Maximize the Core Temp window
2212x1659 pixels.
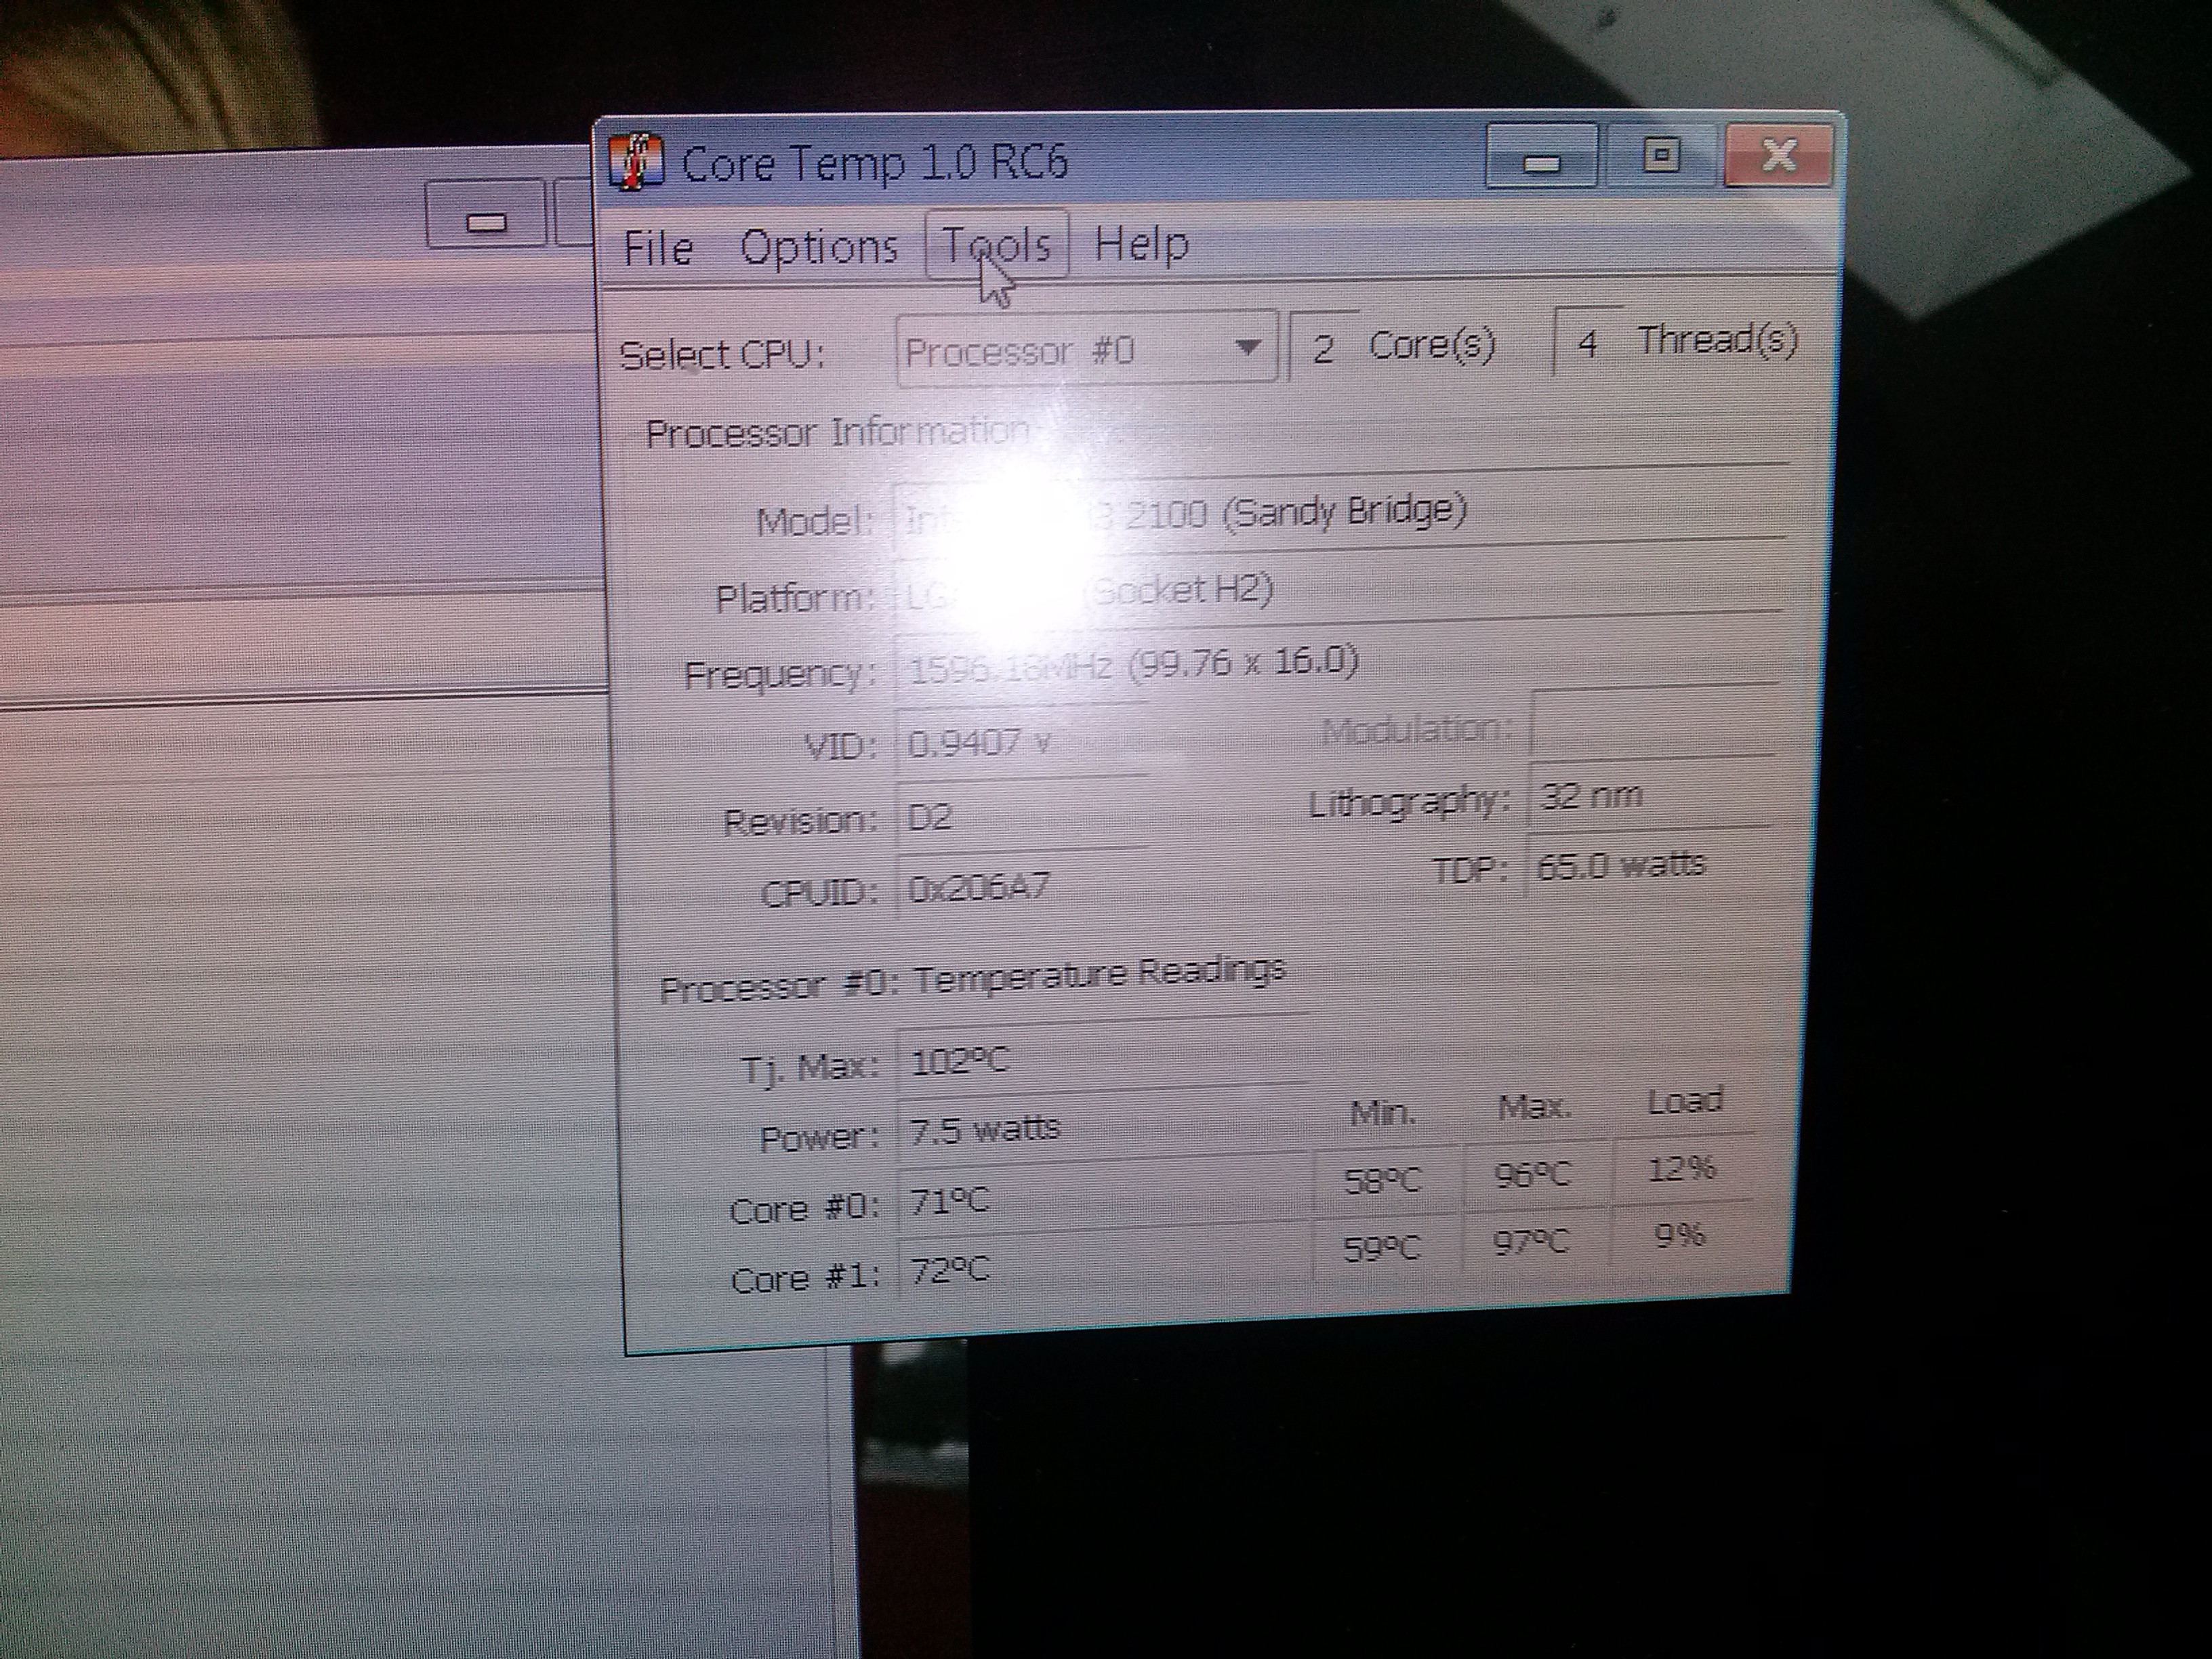pos(1661,155)
